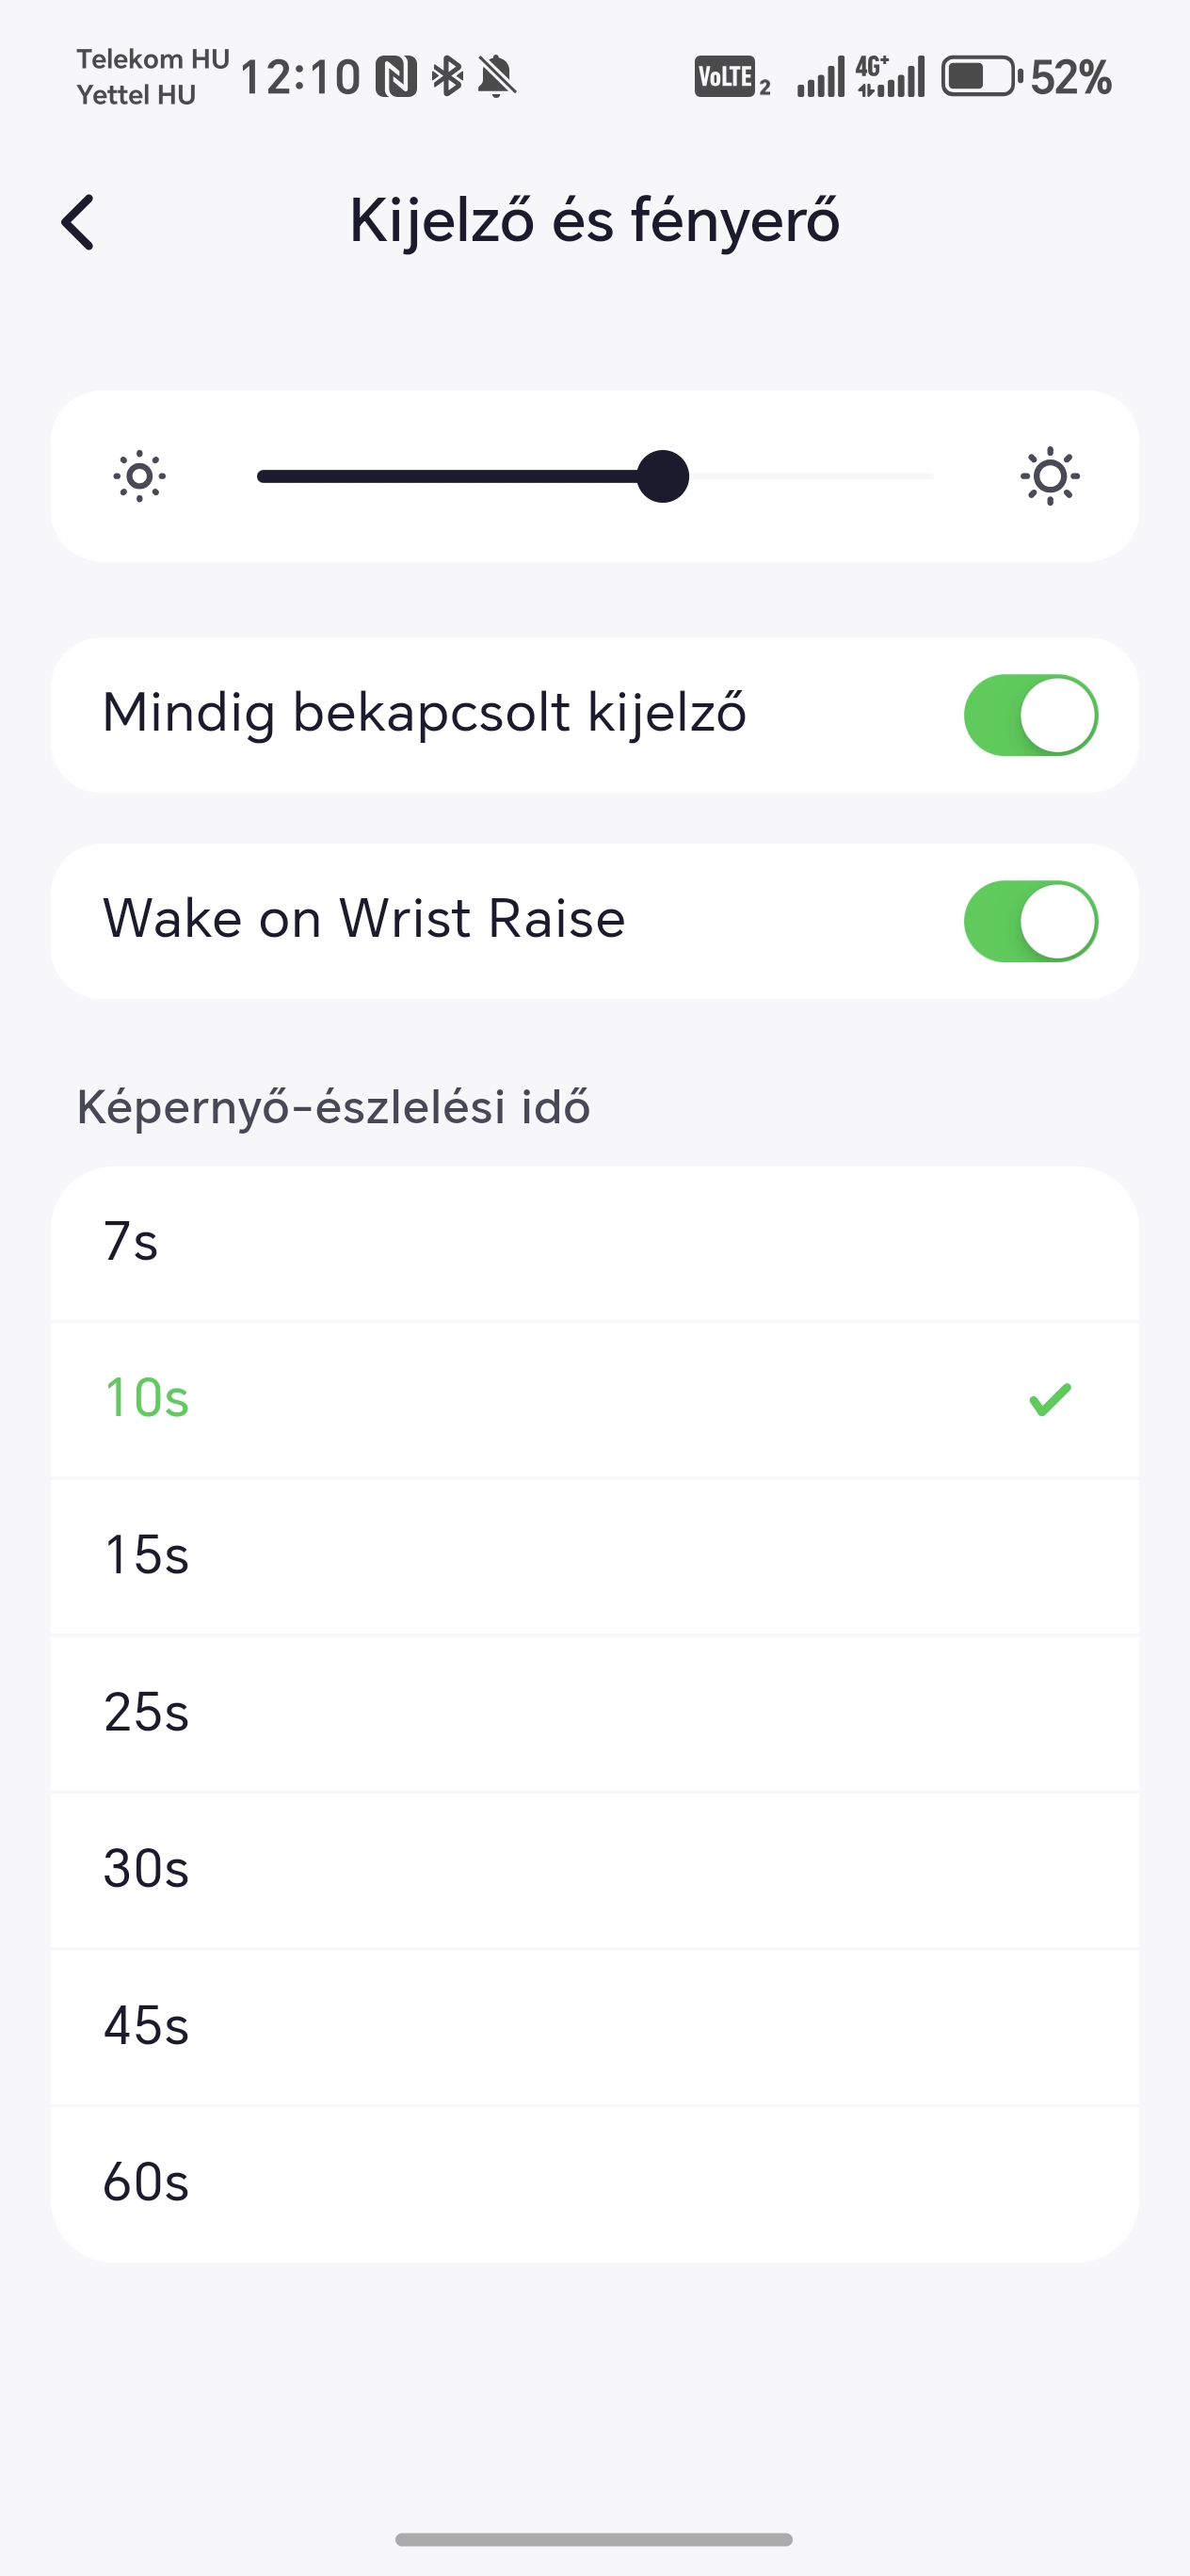Tap the muted bell status icon
This screenshot has width=1190, height=2576.
(497, 77)
